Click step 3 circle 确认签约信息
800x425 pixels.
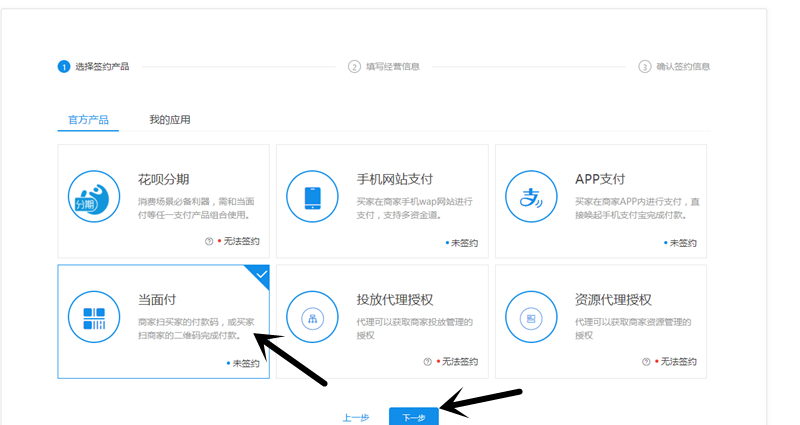(x=645, y=67)
